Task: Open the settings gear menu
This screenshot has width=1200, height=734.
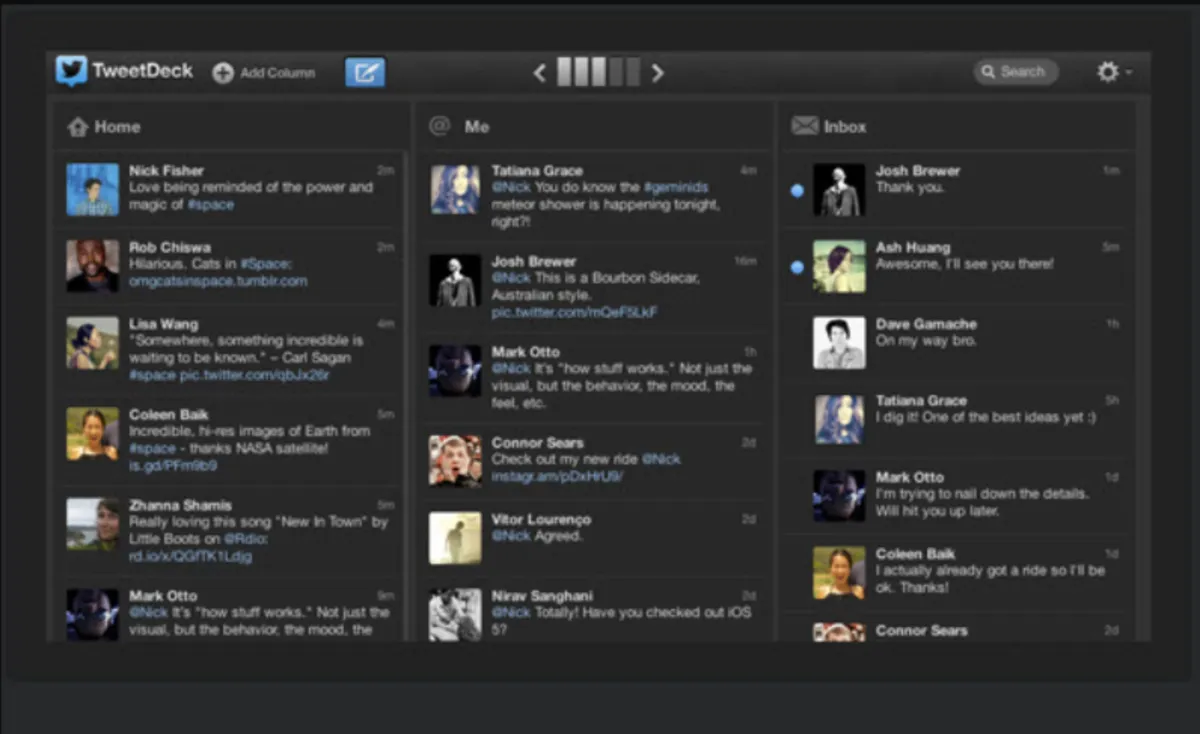Action: click(x=1108, y=72)
